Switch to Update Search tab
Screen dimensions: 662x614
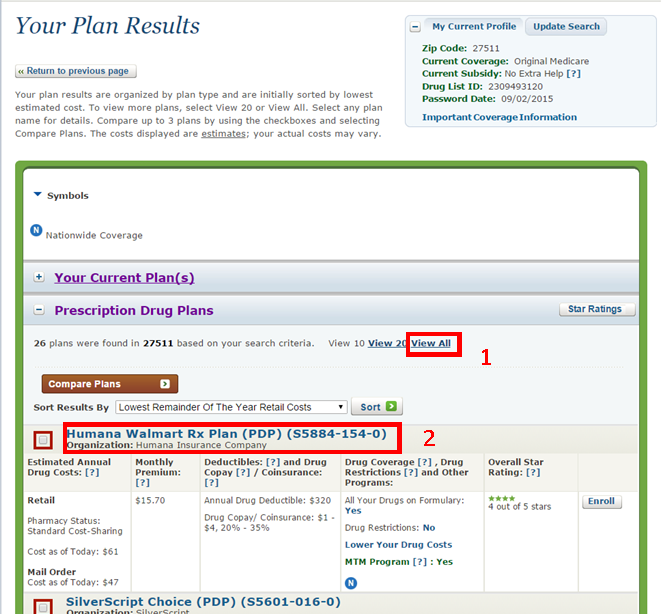tap(566, 27)
